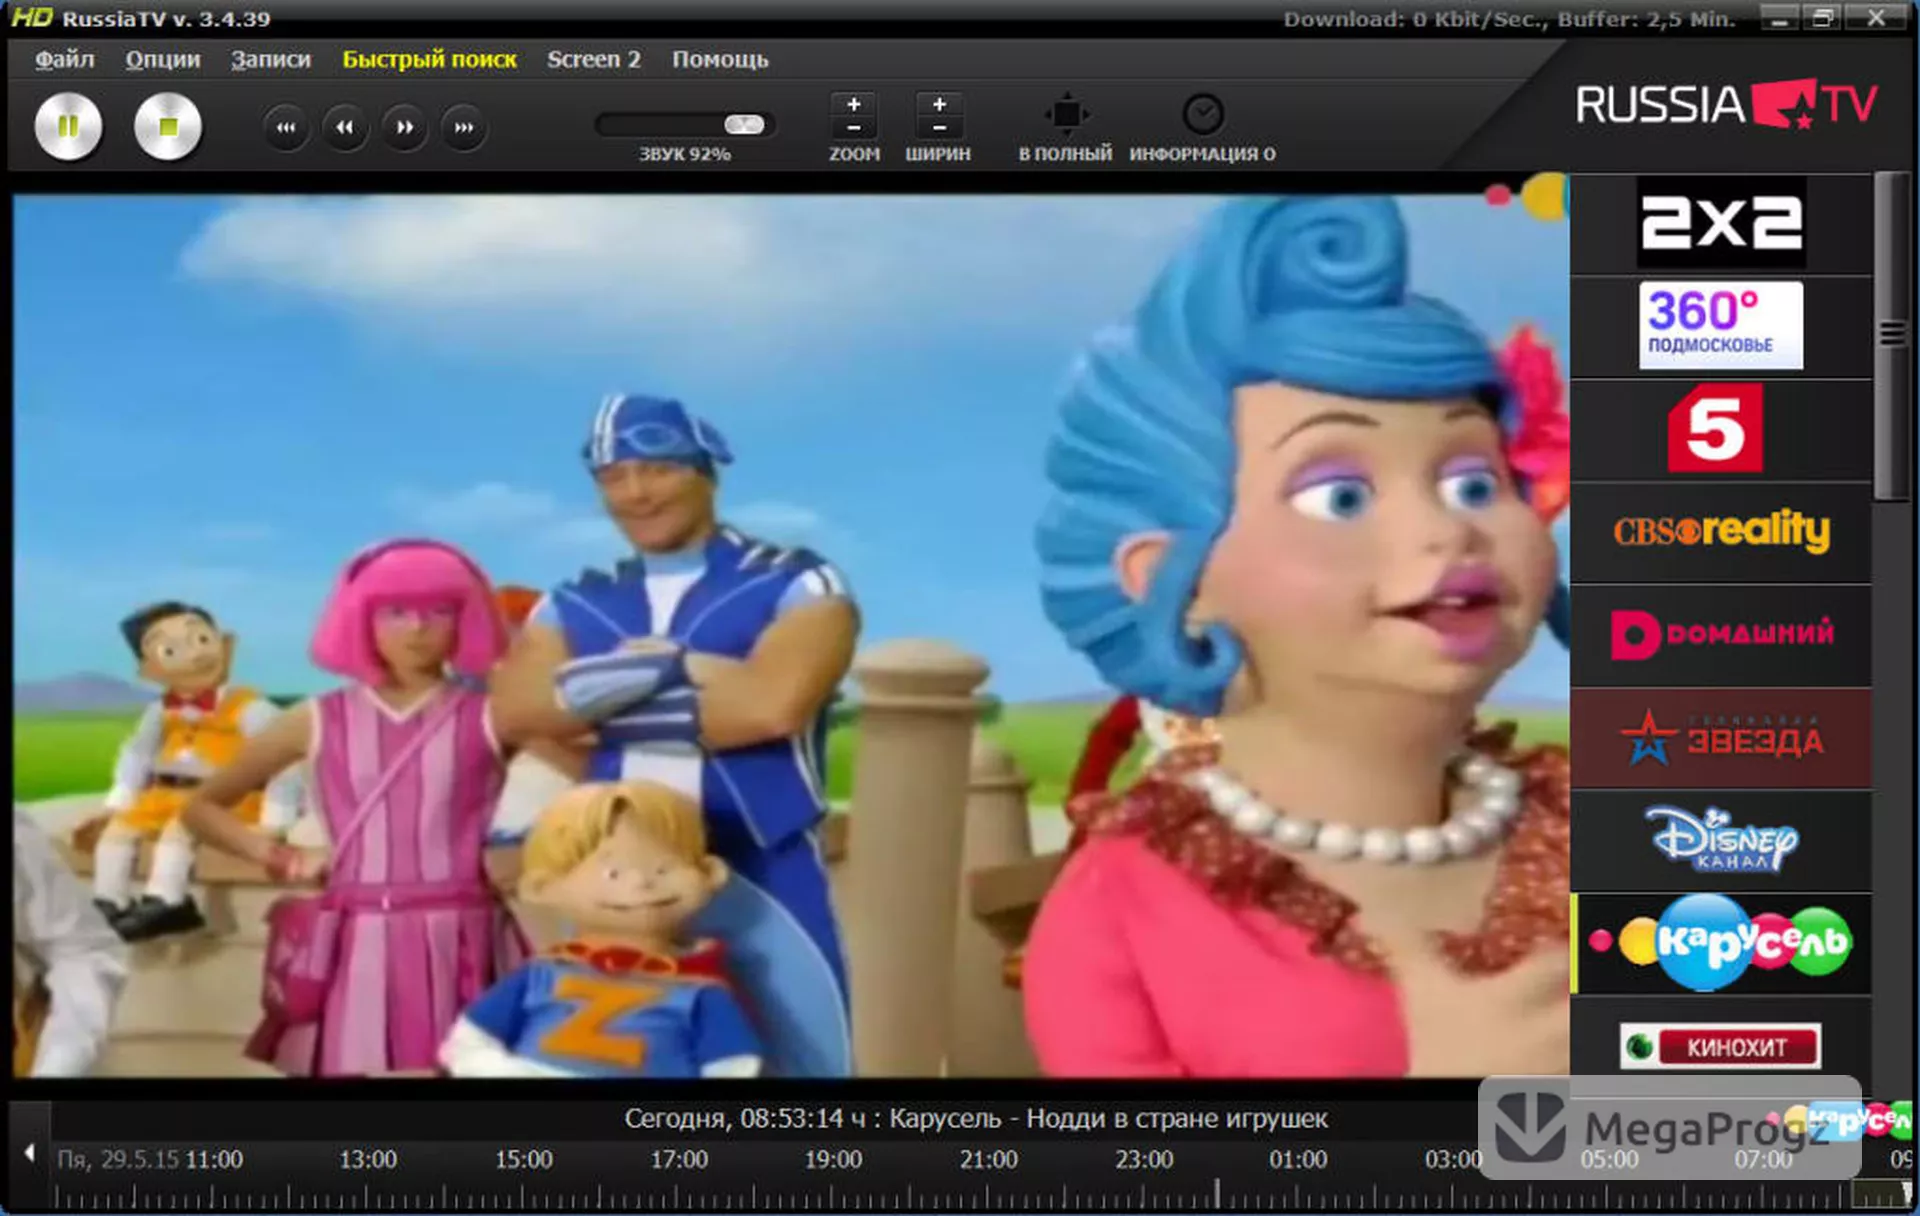Open the Опции menu

click(163, 59)
